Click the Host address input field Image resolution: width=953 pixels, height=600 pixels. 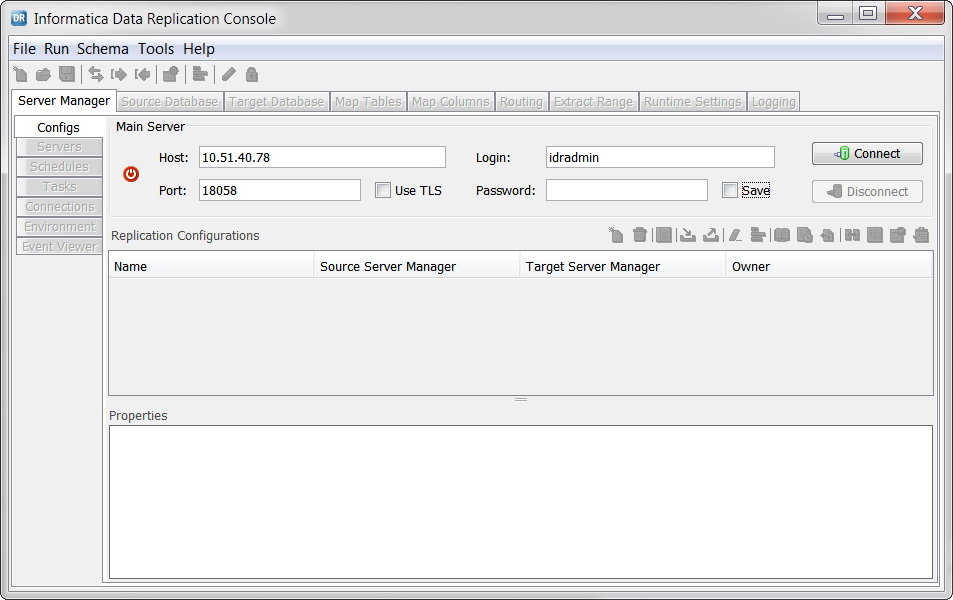click(x=321, y=157)
